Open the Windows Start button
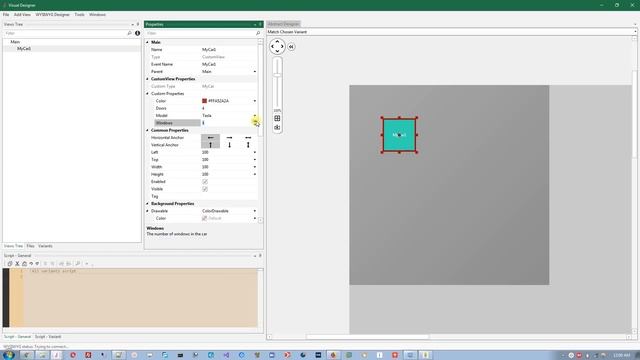 point(8,355)
